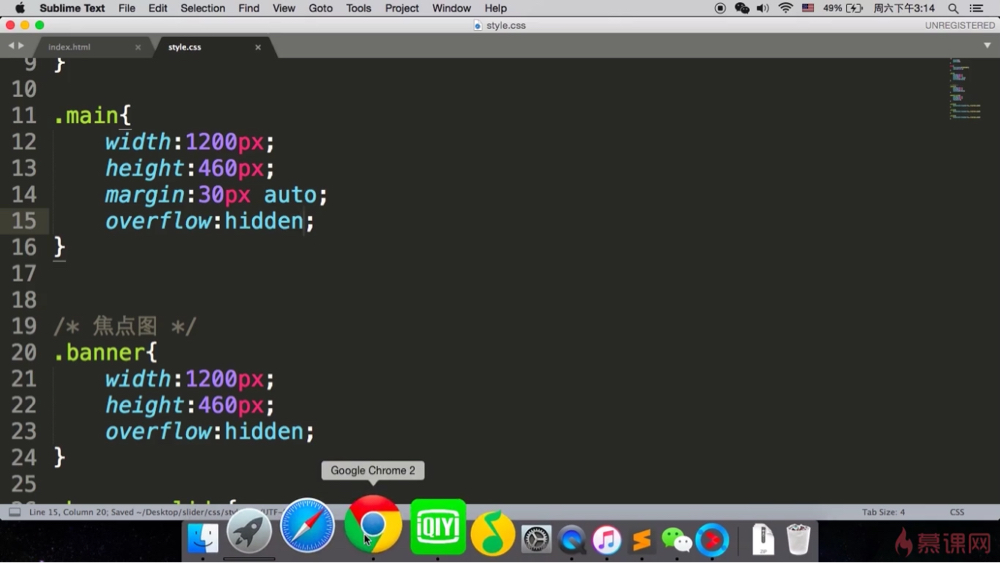Open the volume control in menu bar

pos(763,8)
